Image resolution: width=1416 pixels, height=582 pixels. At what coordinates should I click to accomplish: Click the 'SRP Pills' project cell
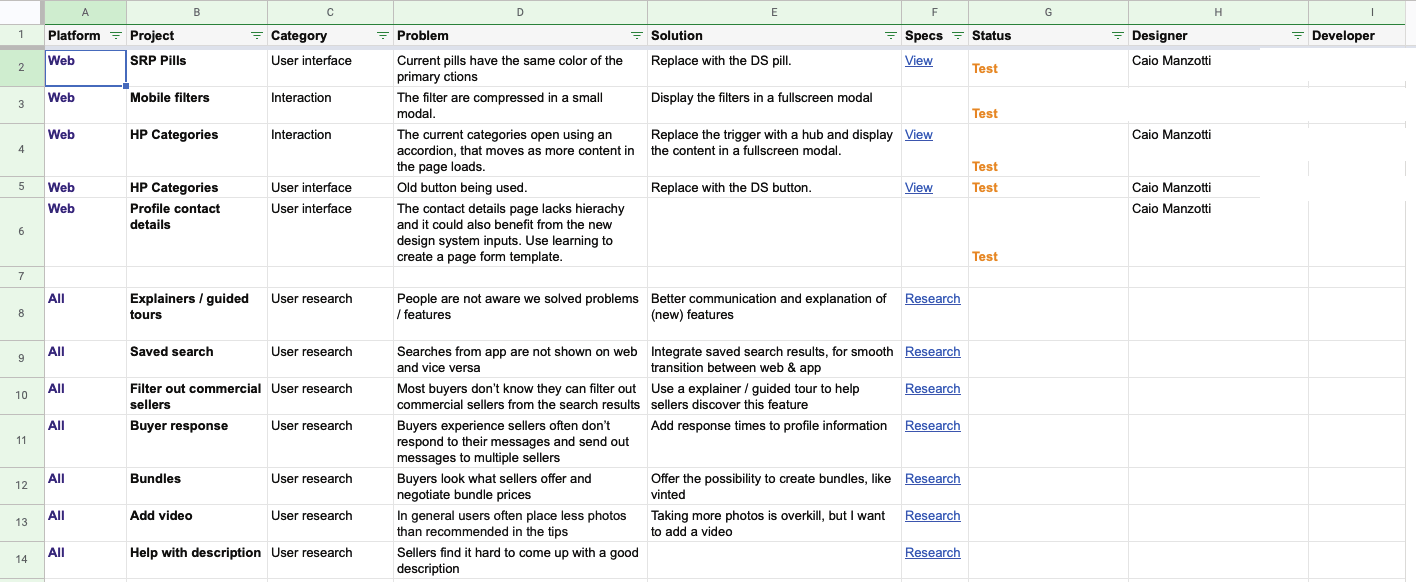(x=197, y=68)
